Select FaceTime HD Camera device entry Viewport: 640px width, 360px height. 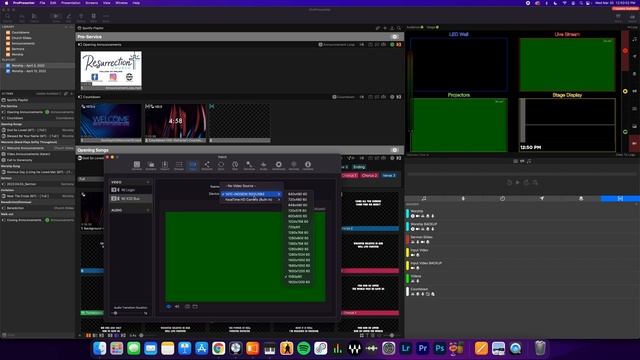coord(251,200)
